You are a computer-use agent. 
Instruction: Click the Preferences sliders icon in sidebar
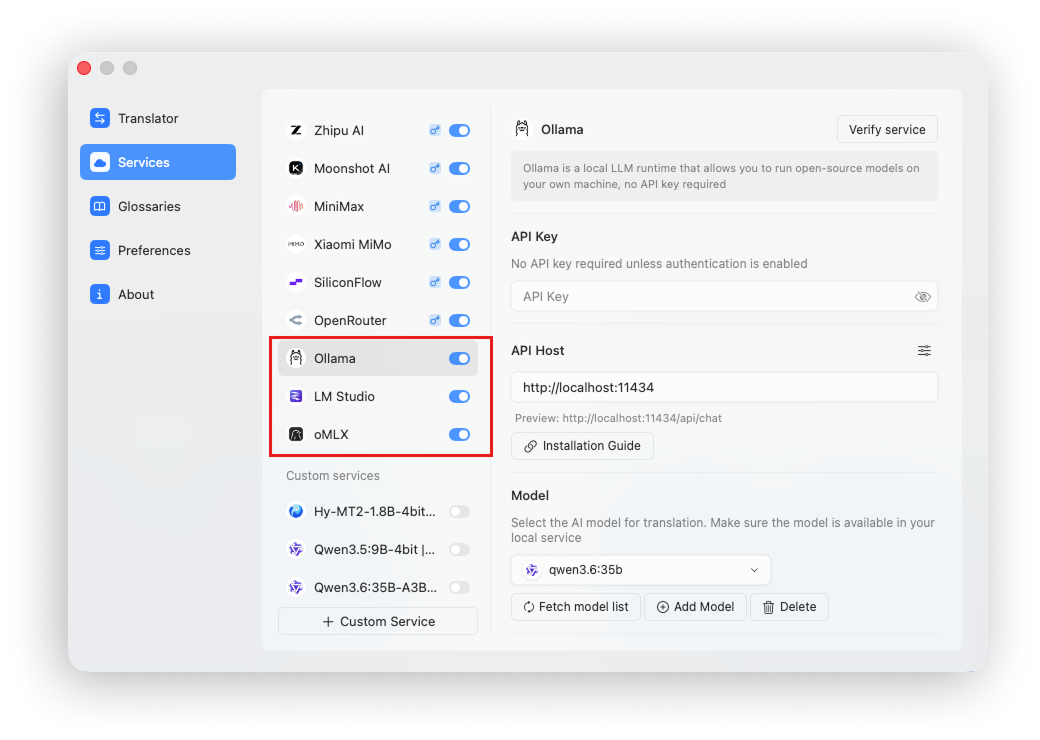[99, 251]
